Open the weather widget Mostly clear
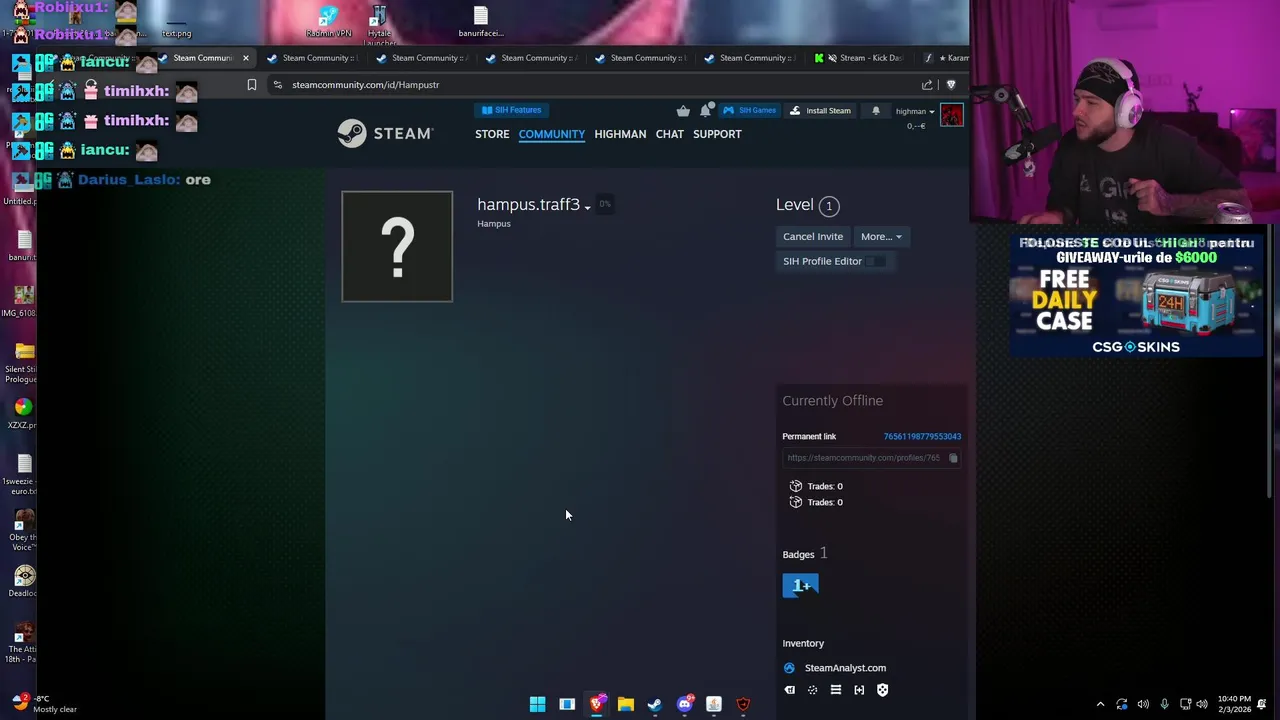This screenshot has height=720, width=1280. 42,703
